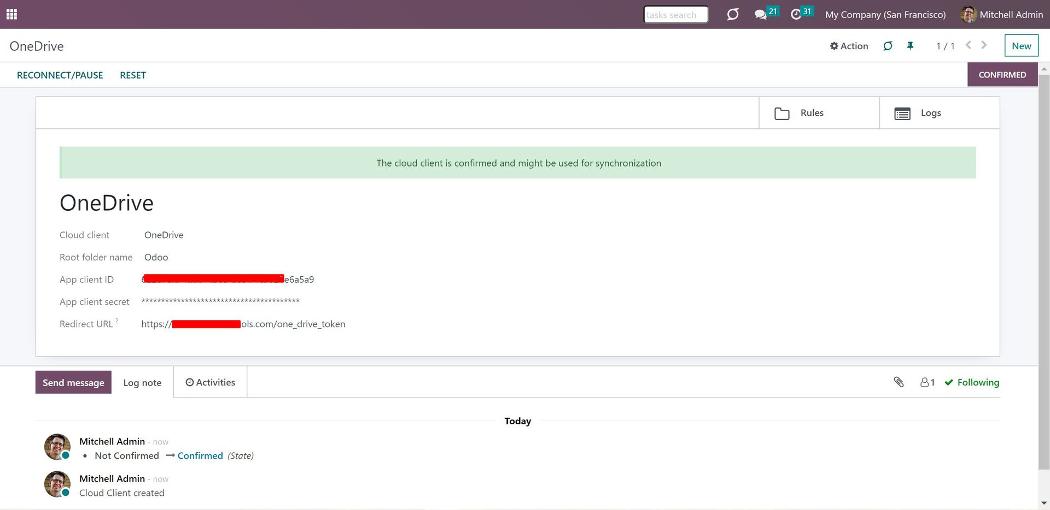Open the Mitchell Admin user menu
Screen dimensions: 1050x510
(1002, 15)
